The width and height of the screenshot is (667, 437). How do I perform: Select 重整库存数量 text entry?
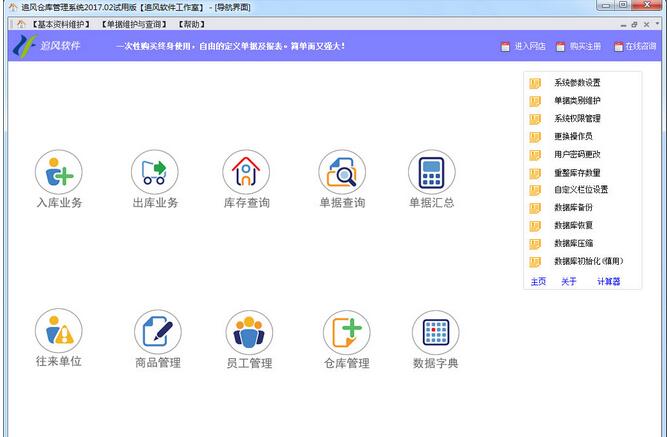tap(577, 172)
